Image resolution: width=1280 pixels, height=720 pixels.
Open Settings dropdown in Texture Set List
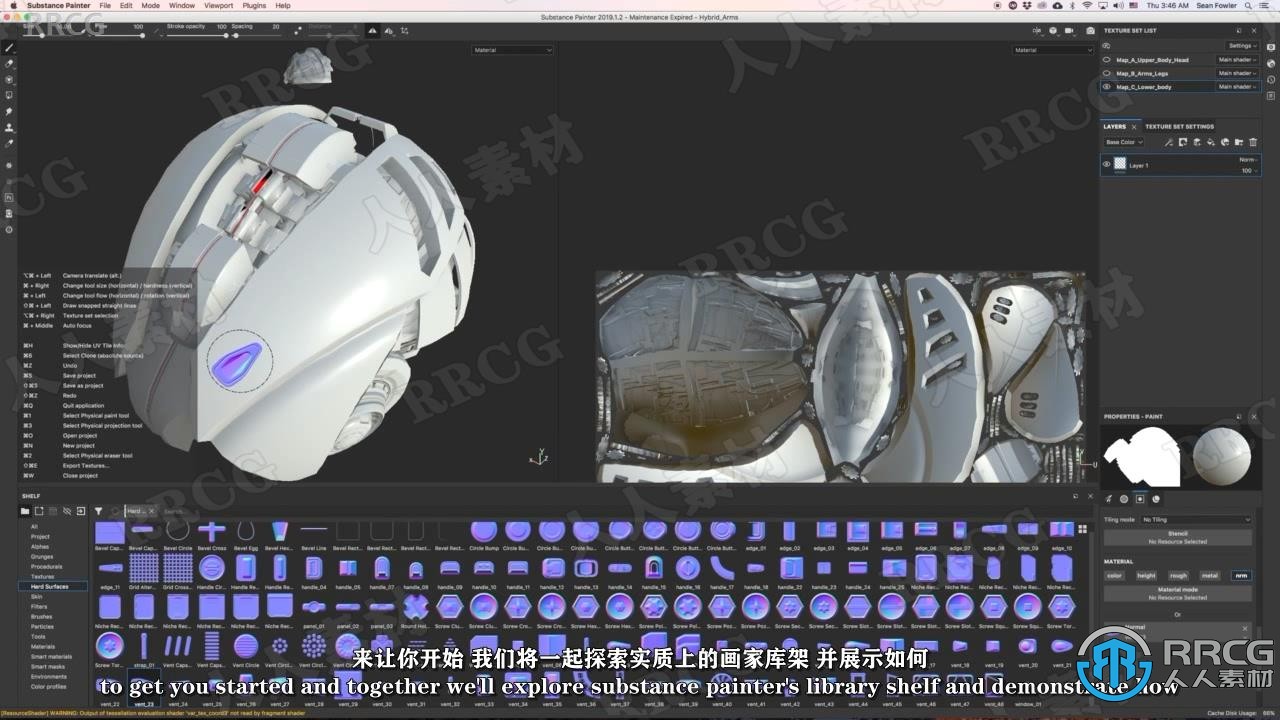pos(1242,46)
